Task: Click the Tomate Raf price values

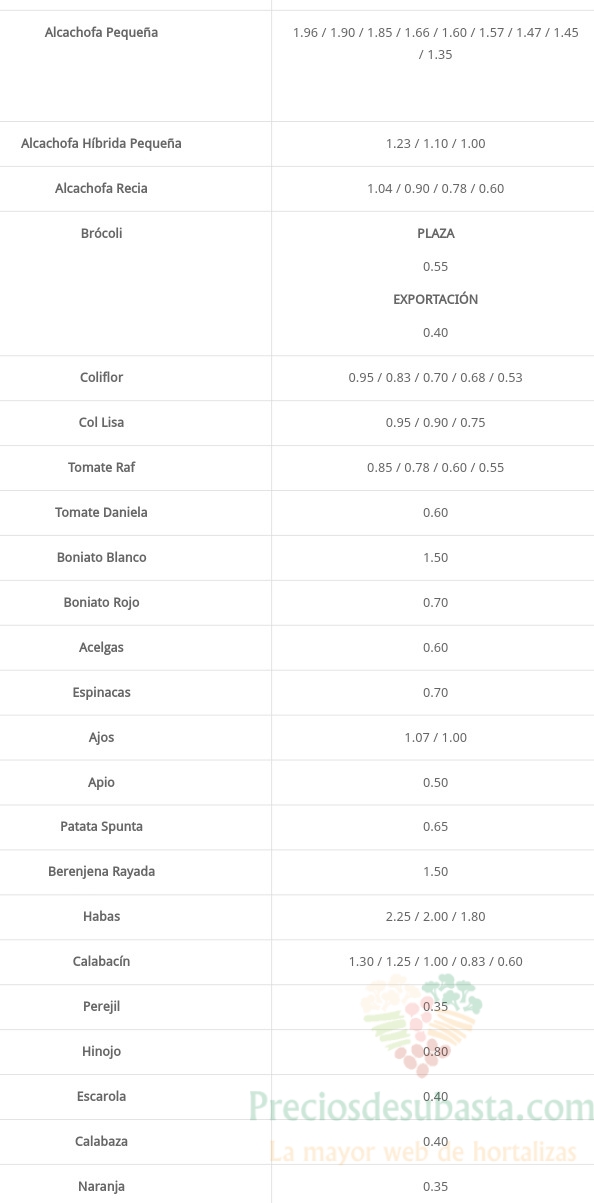Action: click(436, 467)
